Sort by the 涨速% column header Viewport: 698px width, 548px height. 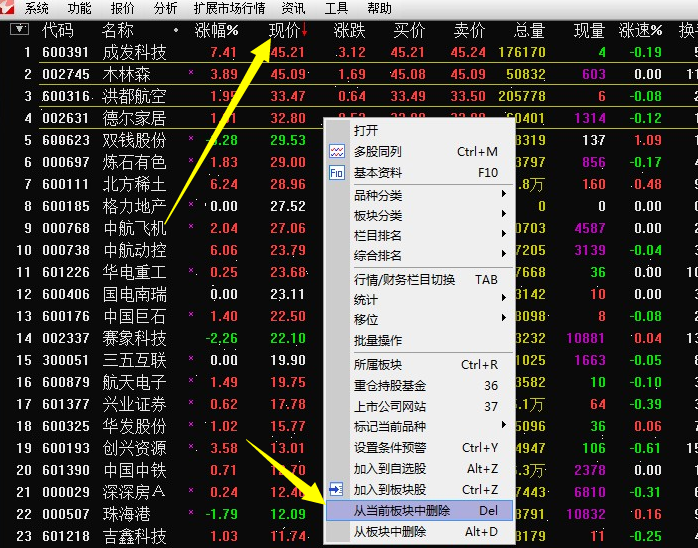(641, 30)
